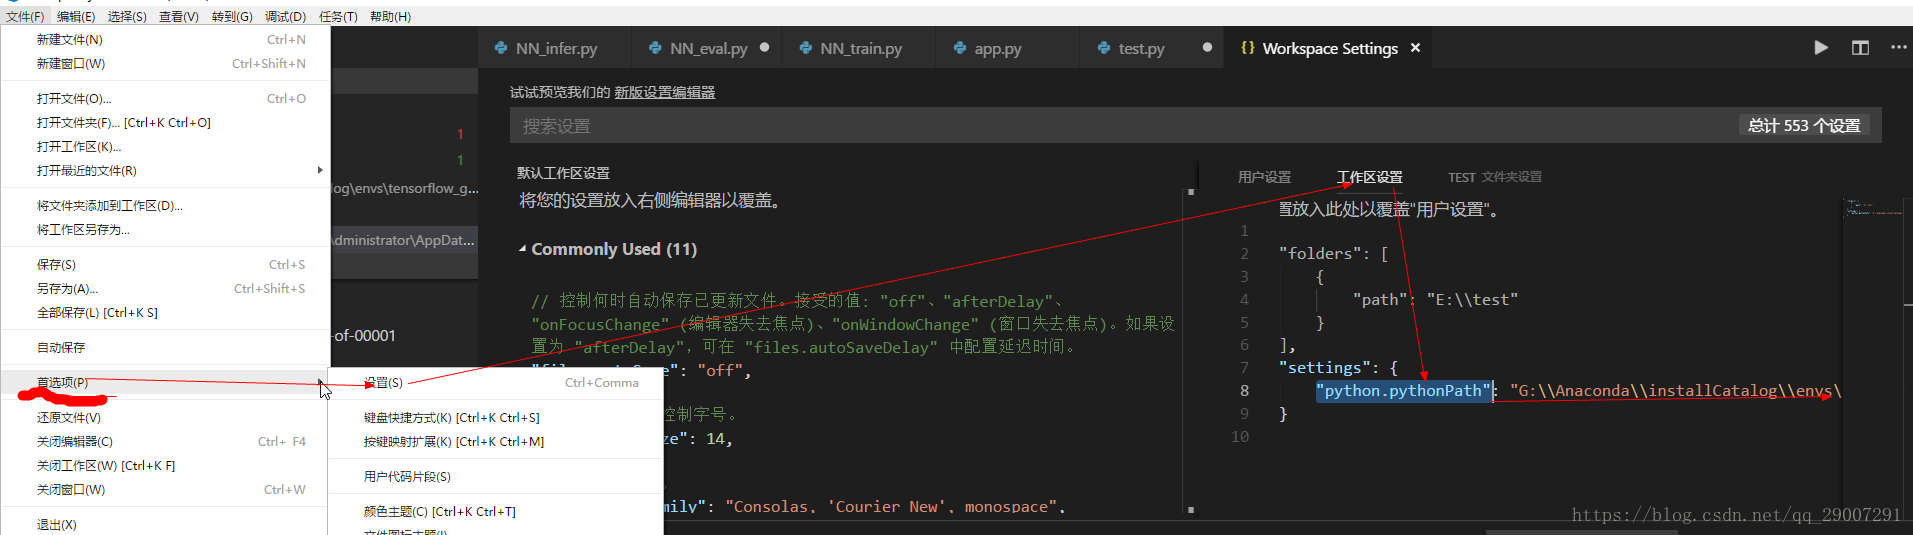Choose 另存为(A)... menu entry
This screenshot has height=535, width=1913.
point(166,288)
